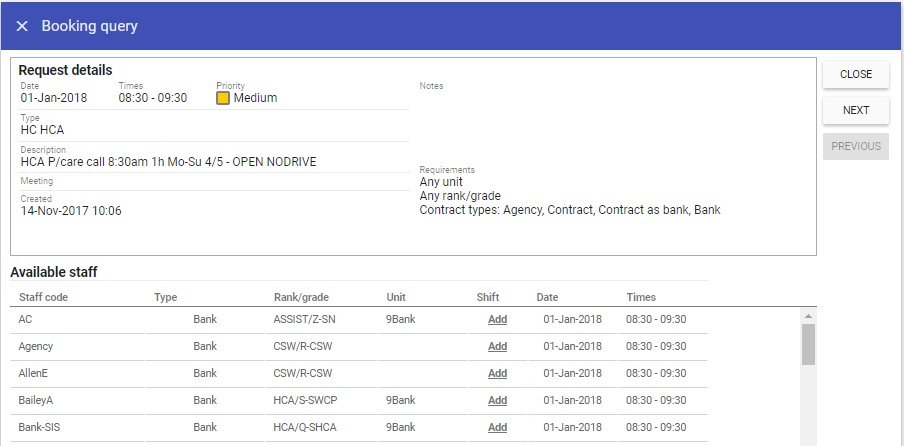
Task: Sort by Rank/grade column header
Action: click(x=301, y=297)
